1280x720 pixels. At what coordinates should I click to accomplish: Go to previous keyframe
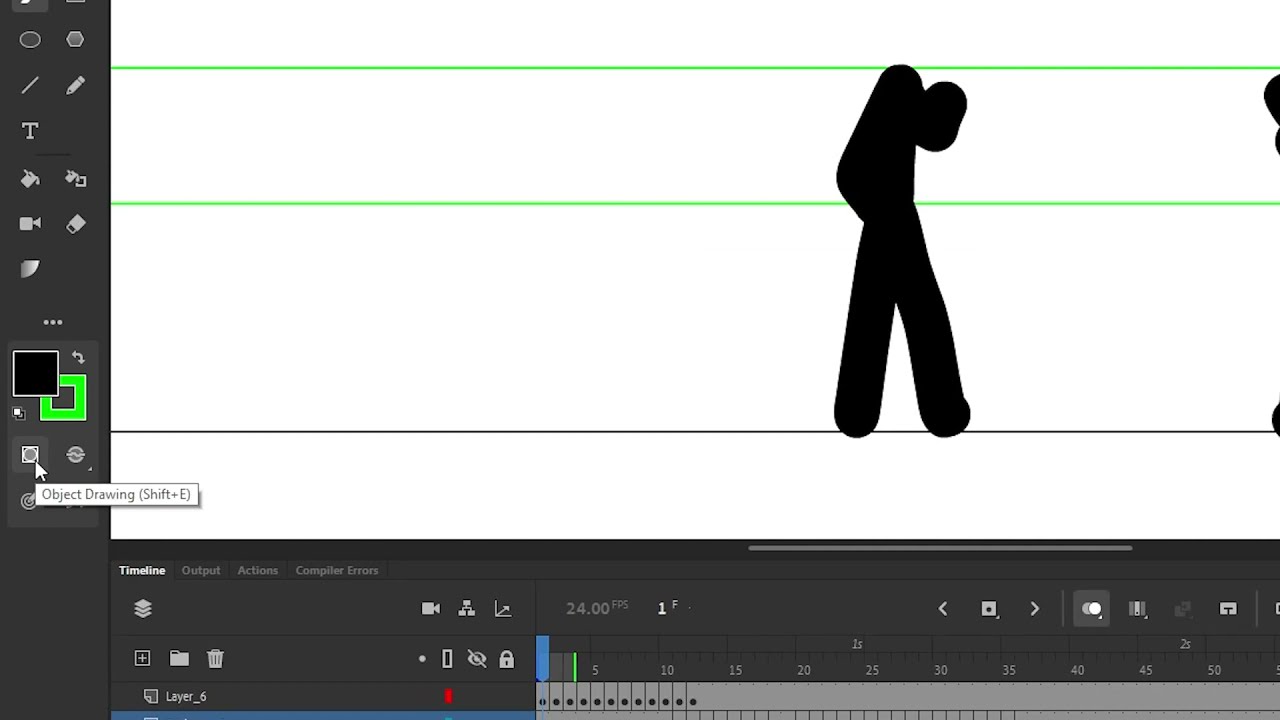click(942, 608)
